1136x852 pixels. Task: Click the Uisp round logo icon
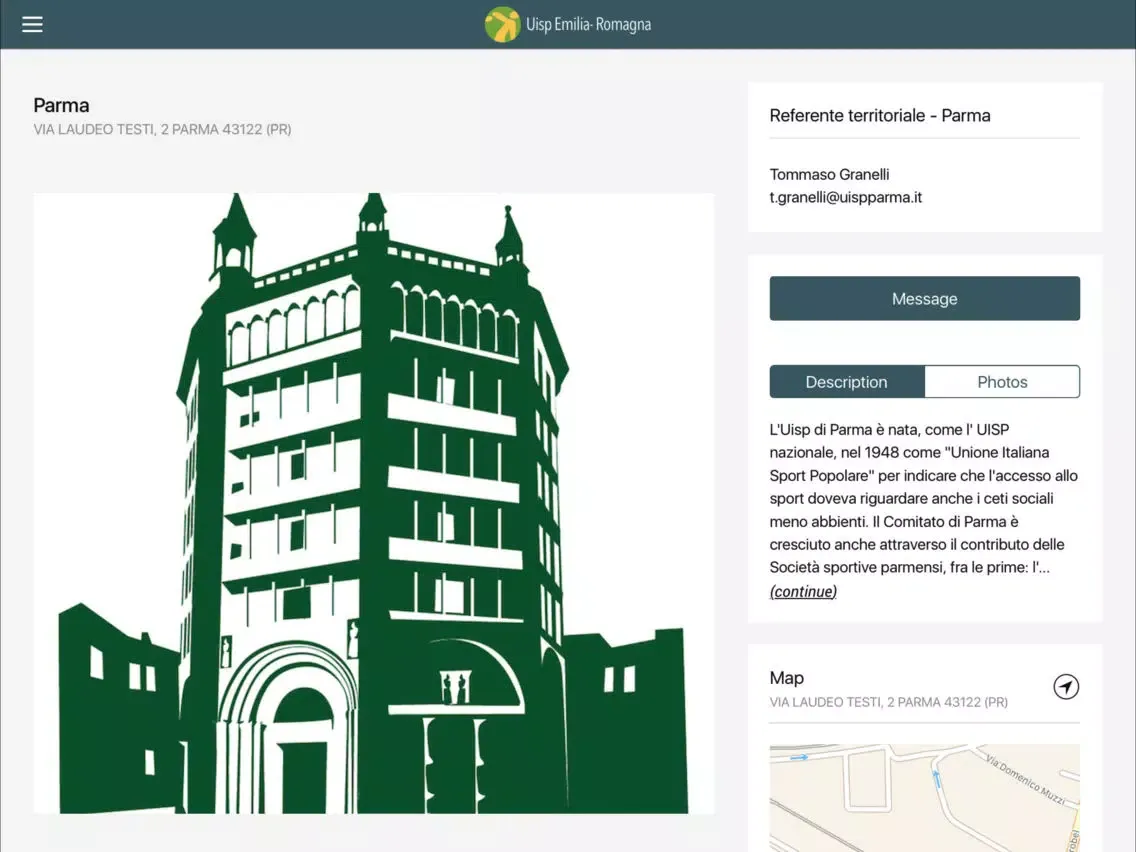click(x=502, y=24)
